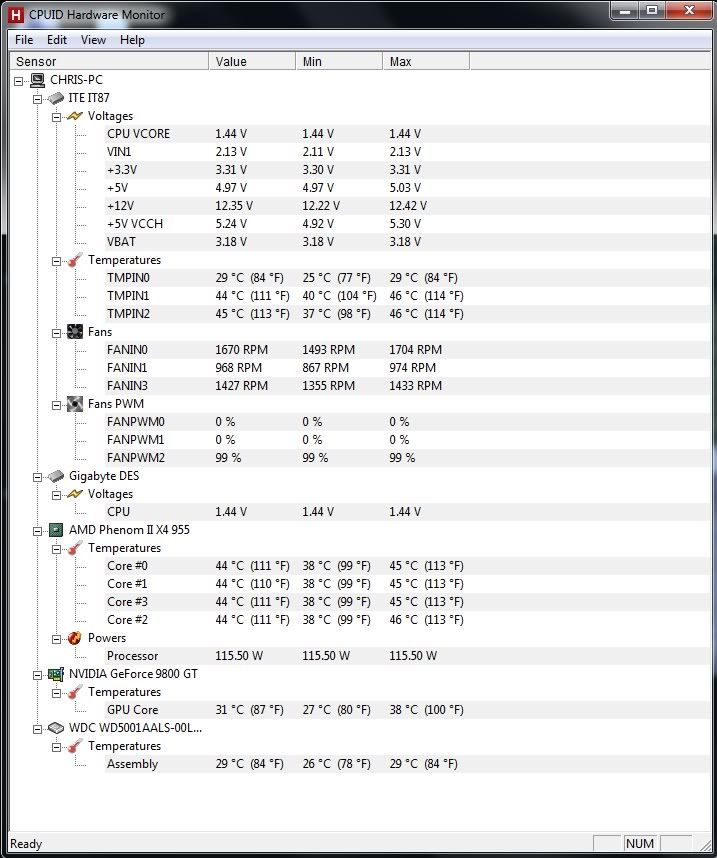This screenshot has height=858, width=717.
Task: Click the Edit menu
Action: 56,40
